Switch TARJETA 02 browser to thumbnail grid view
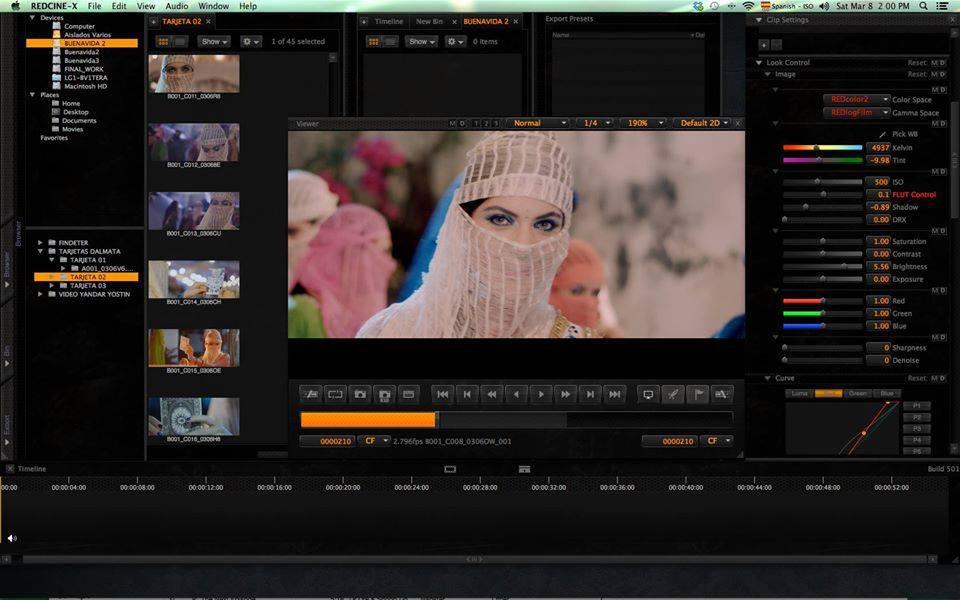 (164, 42)
